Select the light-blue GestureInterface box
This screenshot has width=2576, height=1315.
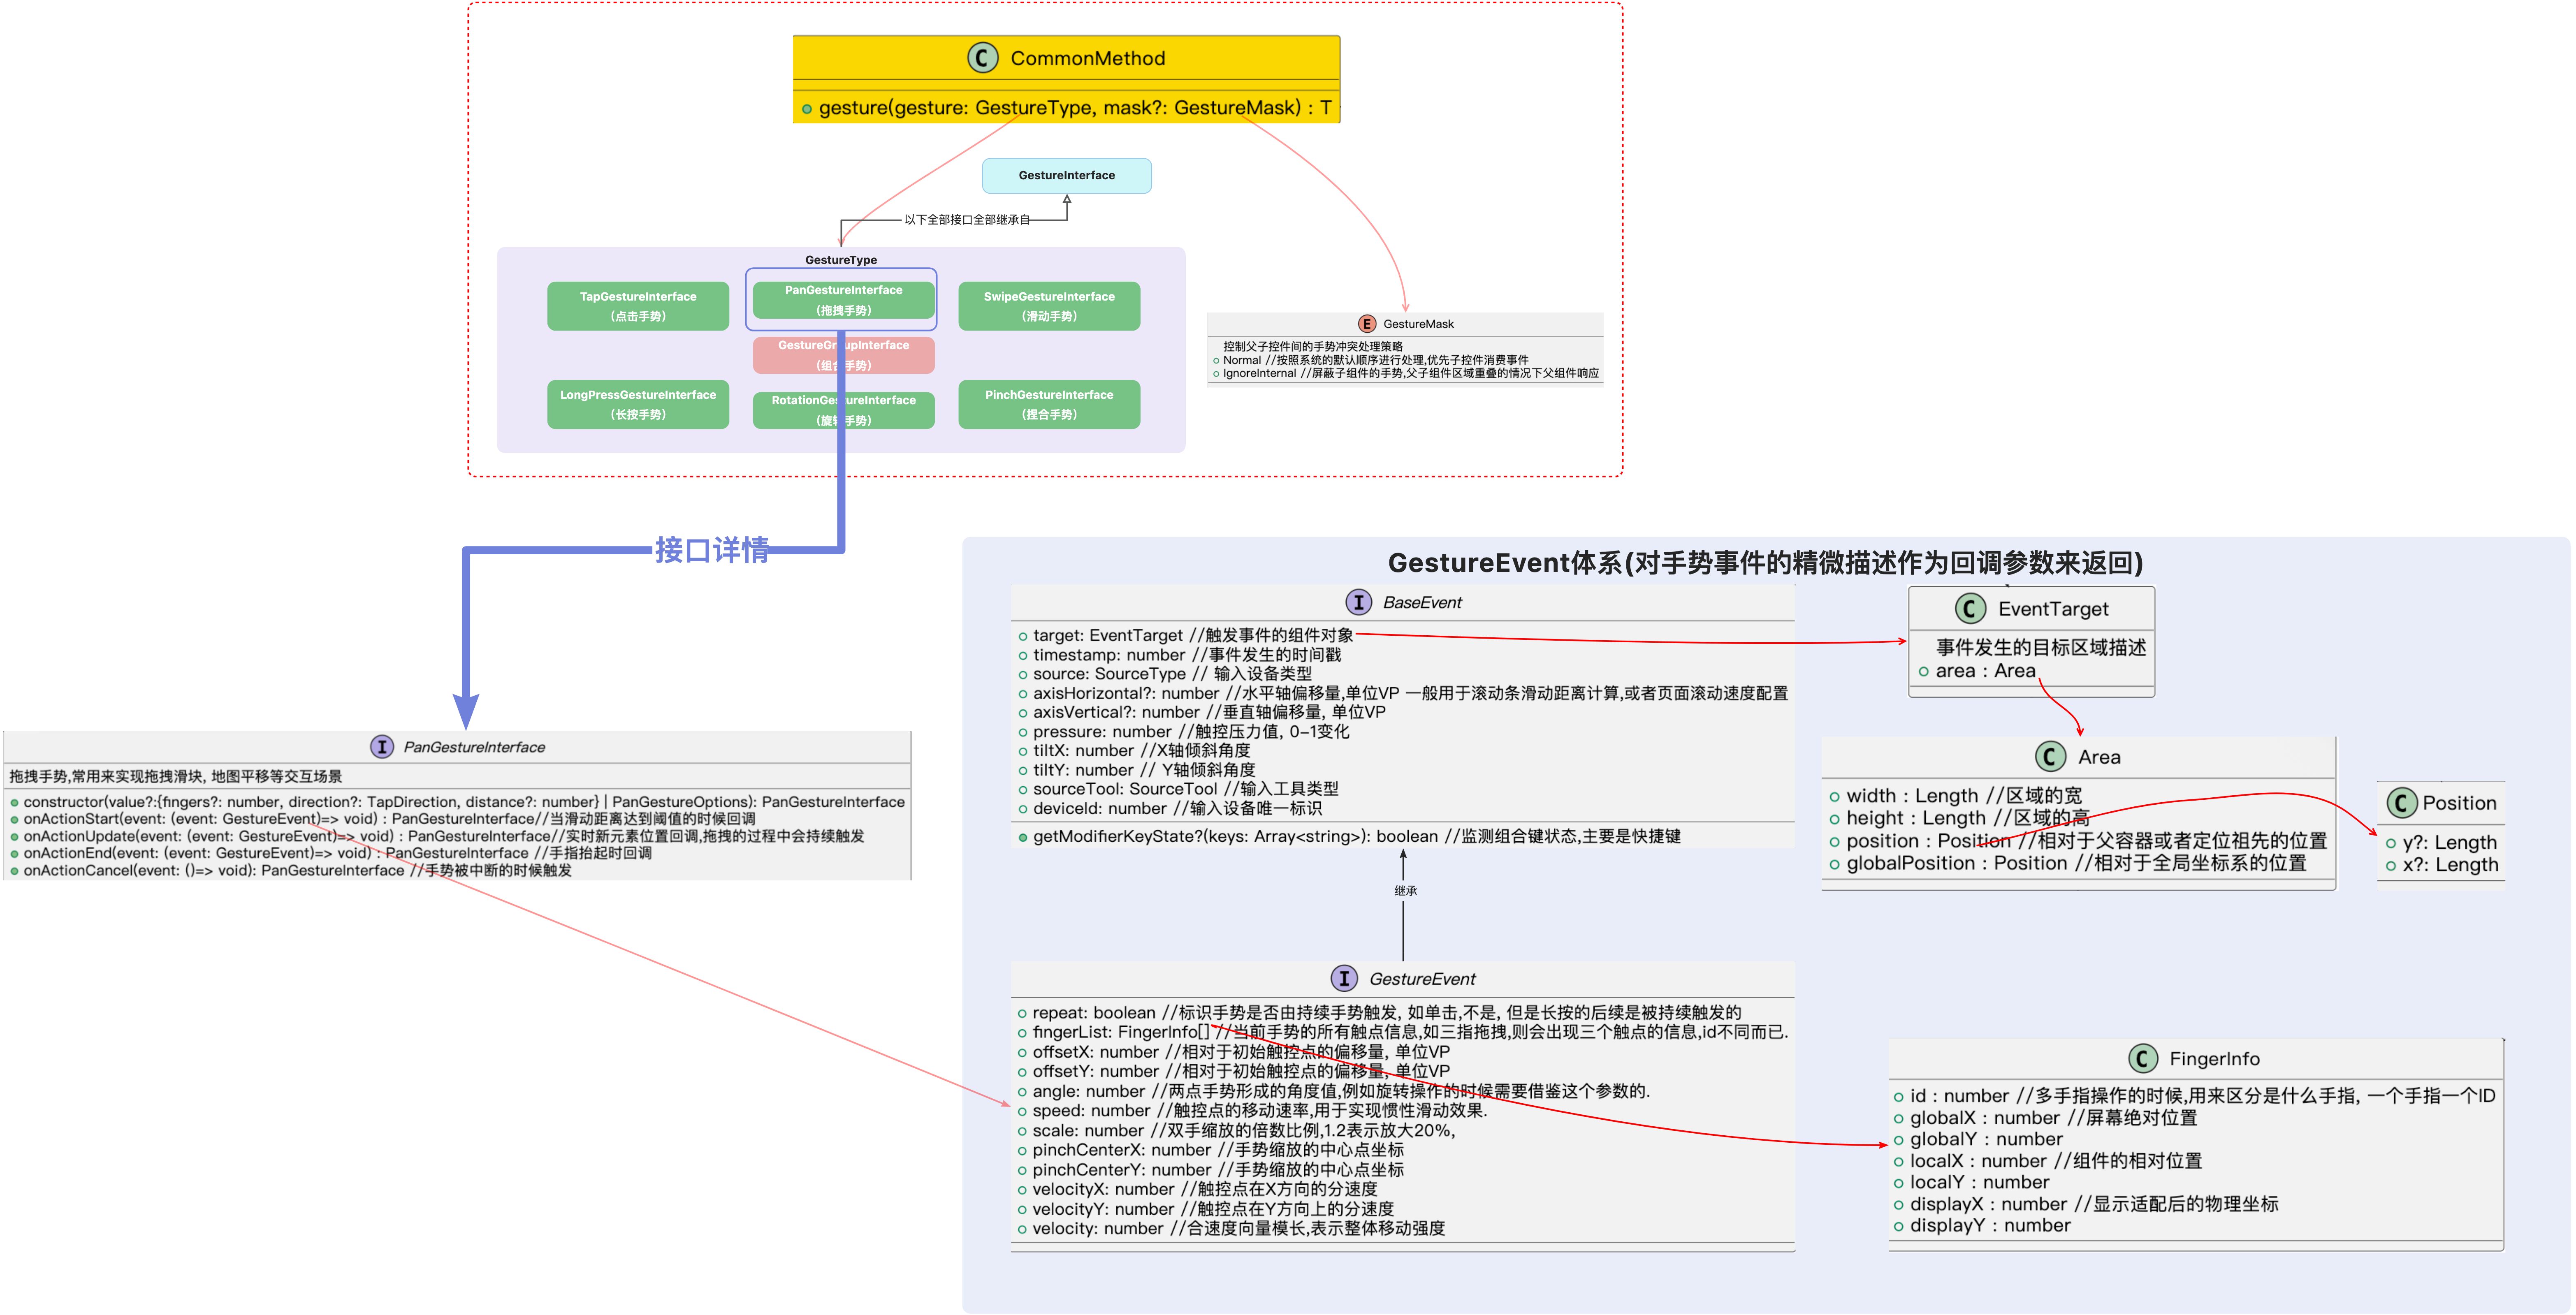[x=1067, y=175]
